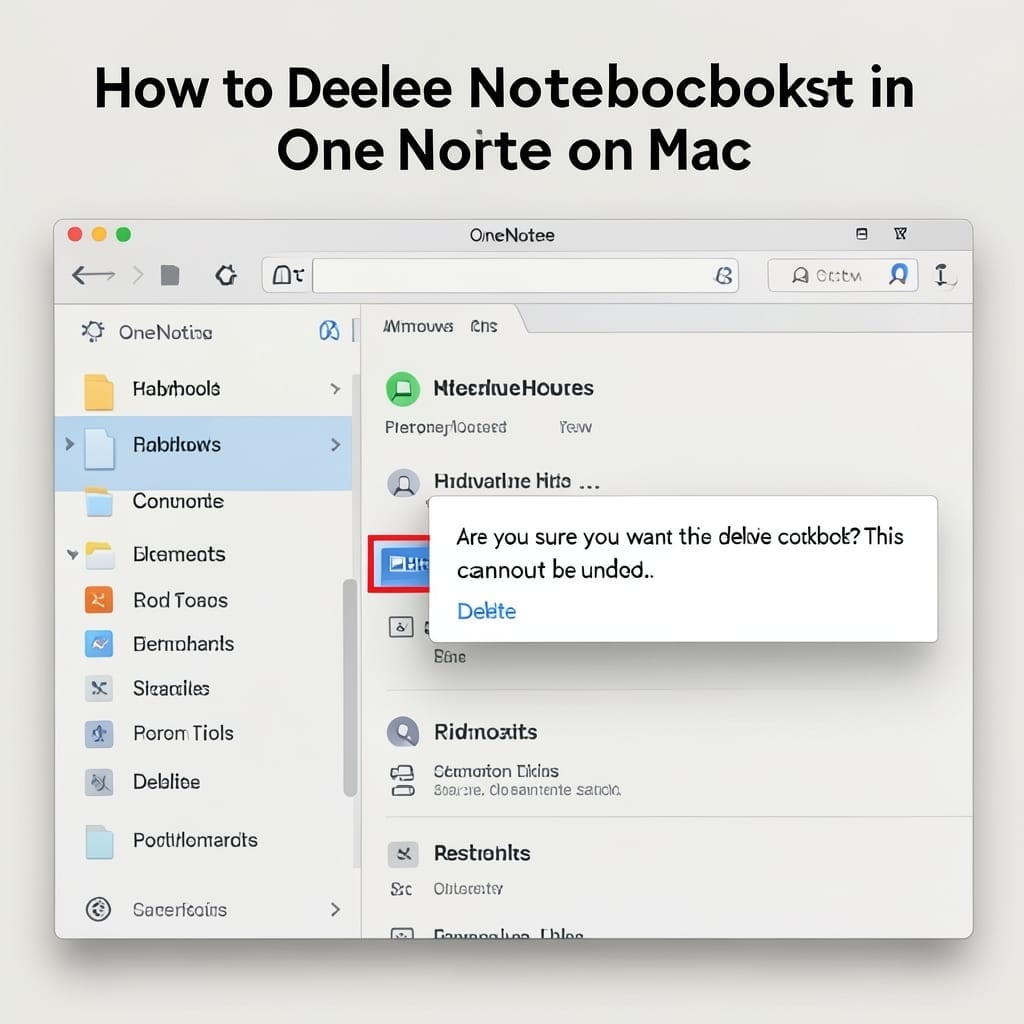
Task: Click the magnifier icon beside Ridmoxits
Action: [403, 732]
